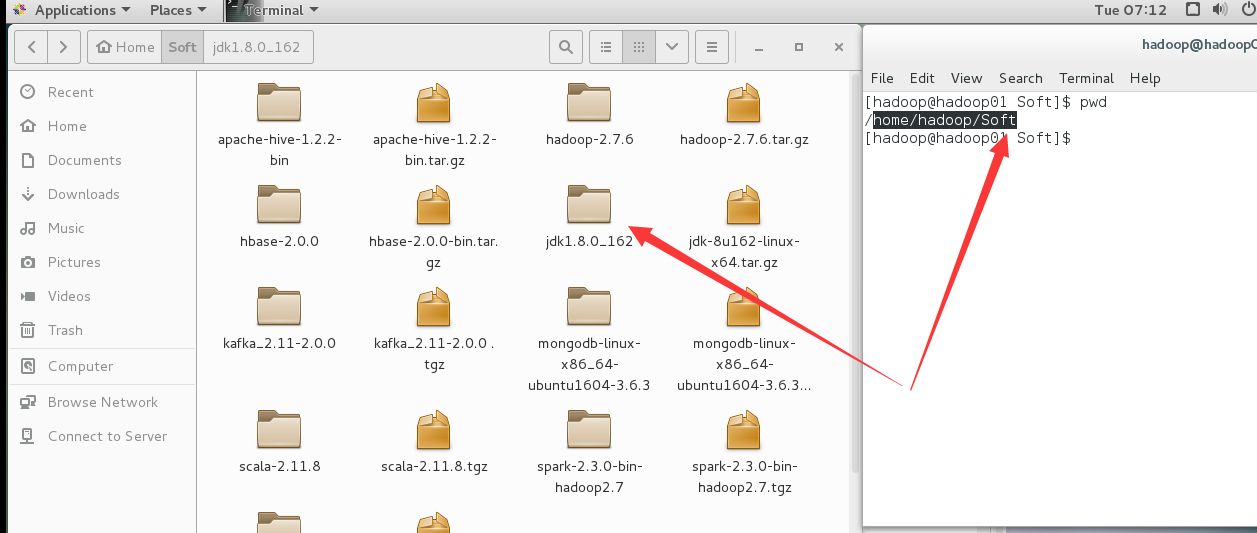Open the terminal Help menu
Viewport: 1257px width, 533px height.
pyautogui.click(x=1145, y=78)
